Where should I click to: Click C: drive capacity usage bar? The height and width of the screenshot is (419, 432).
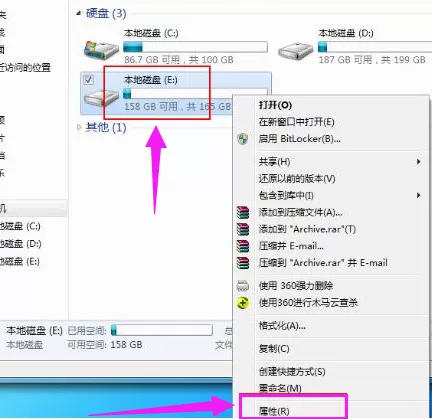[x=195, y=47]
